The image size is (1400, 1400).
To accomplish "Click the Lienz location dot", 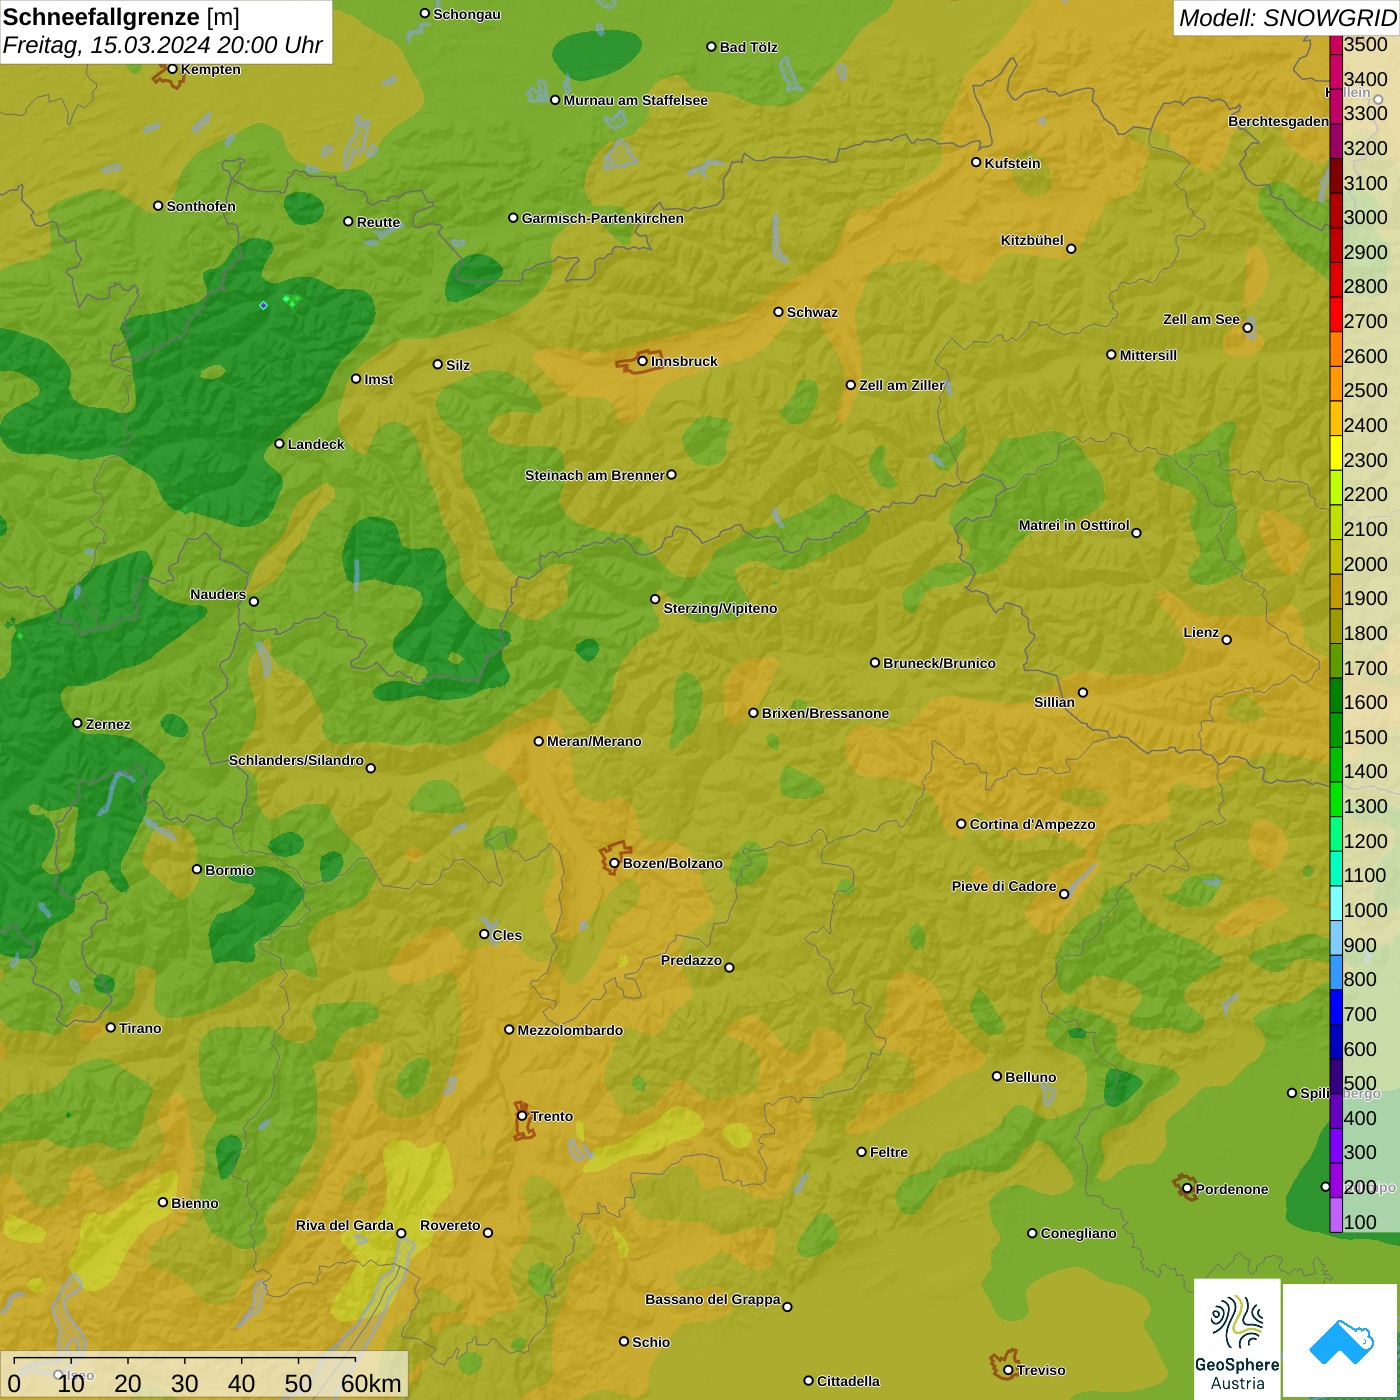I will [1227, 640].
